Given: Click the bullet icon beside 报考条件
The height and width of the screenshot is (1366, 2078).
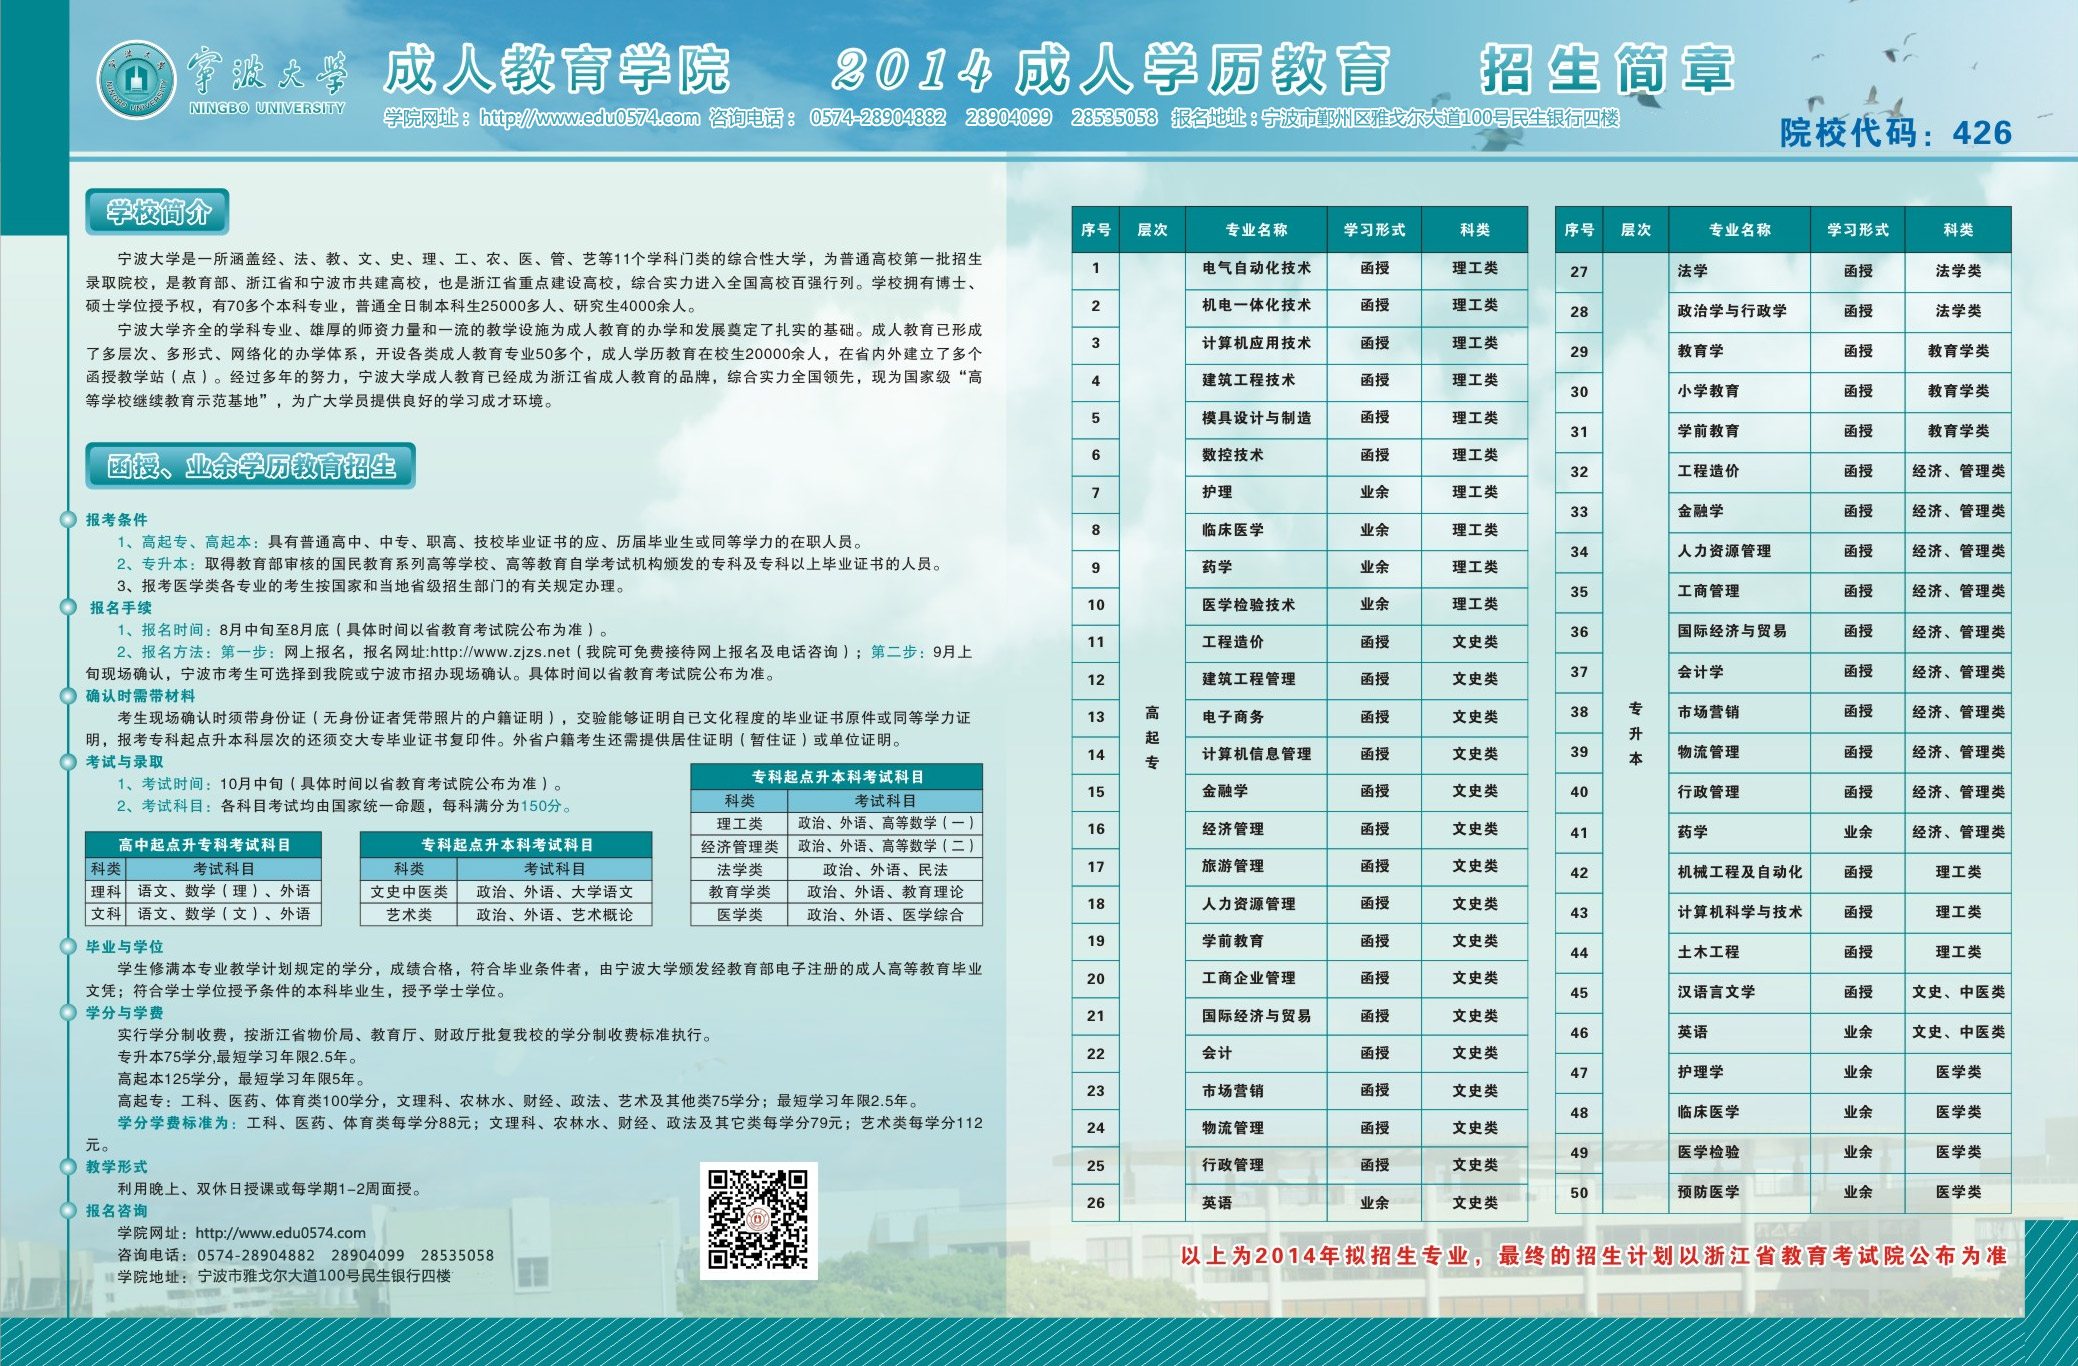Looking at the screenshot, I should pyautogui.click(x=68, y=520).
